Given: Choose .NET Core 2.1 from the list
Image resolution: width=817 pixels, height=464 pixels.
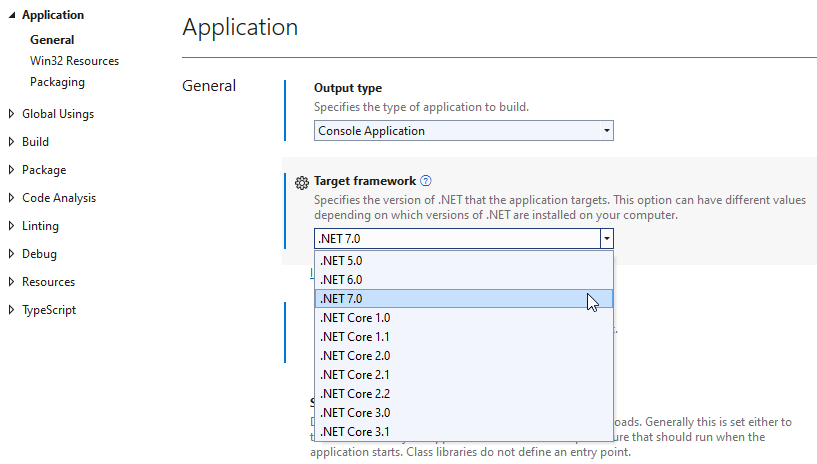Looking at the screenshot, I should click(x=464, y=375).
